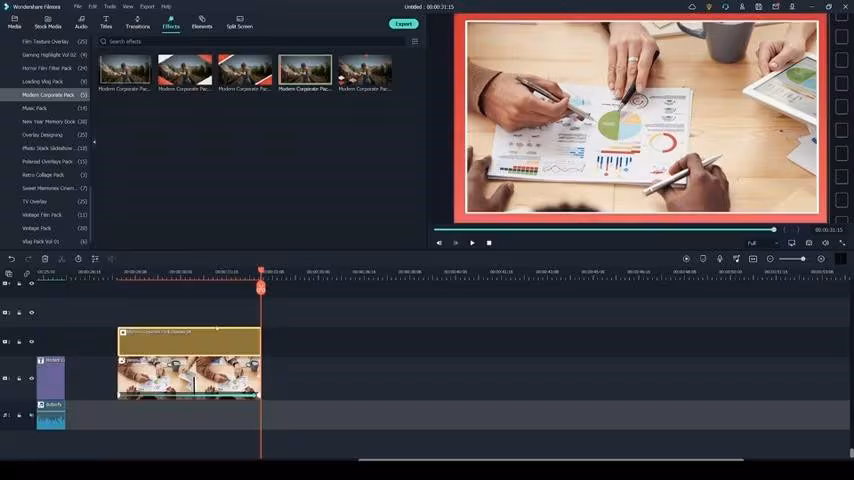Switch to the Stock Media tab
This screenshot has height=480, width=854.
tap(48, 22)
